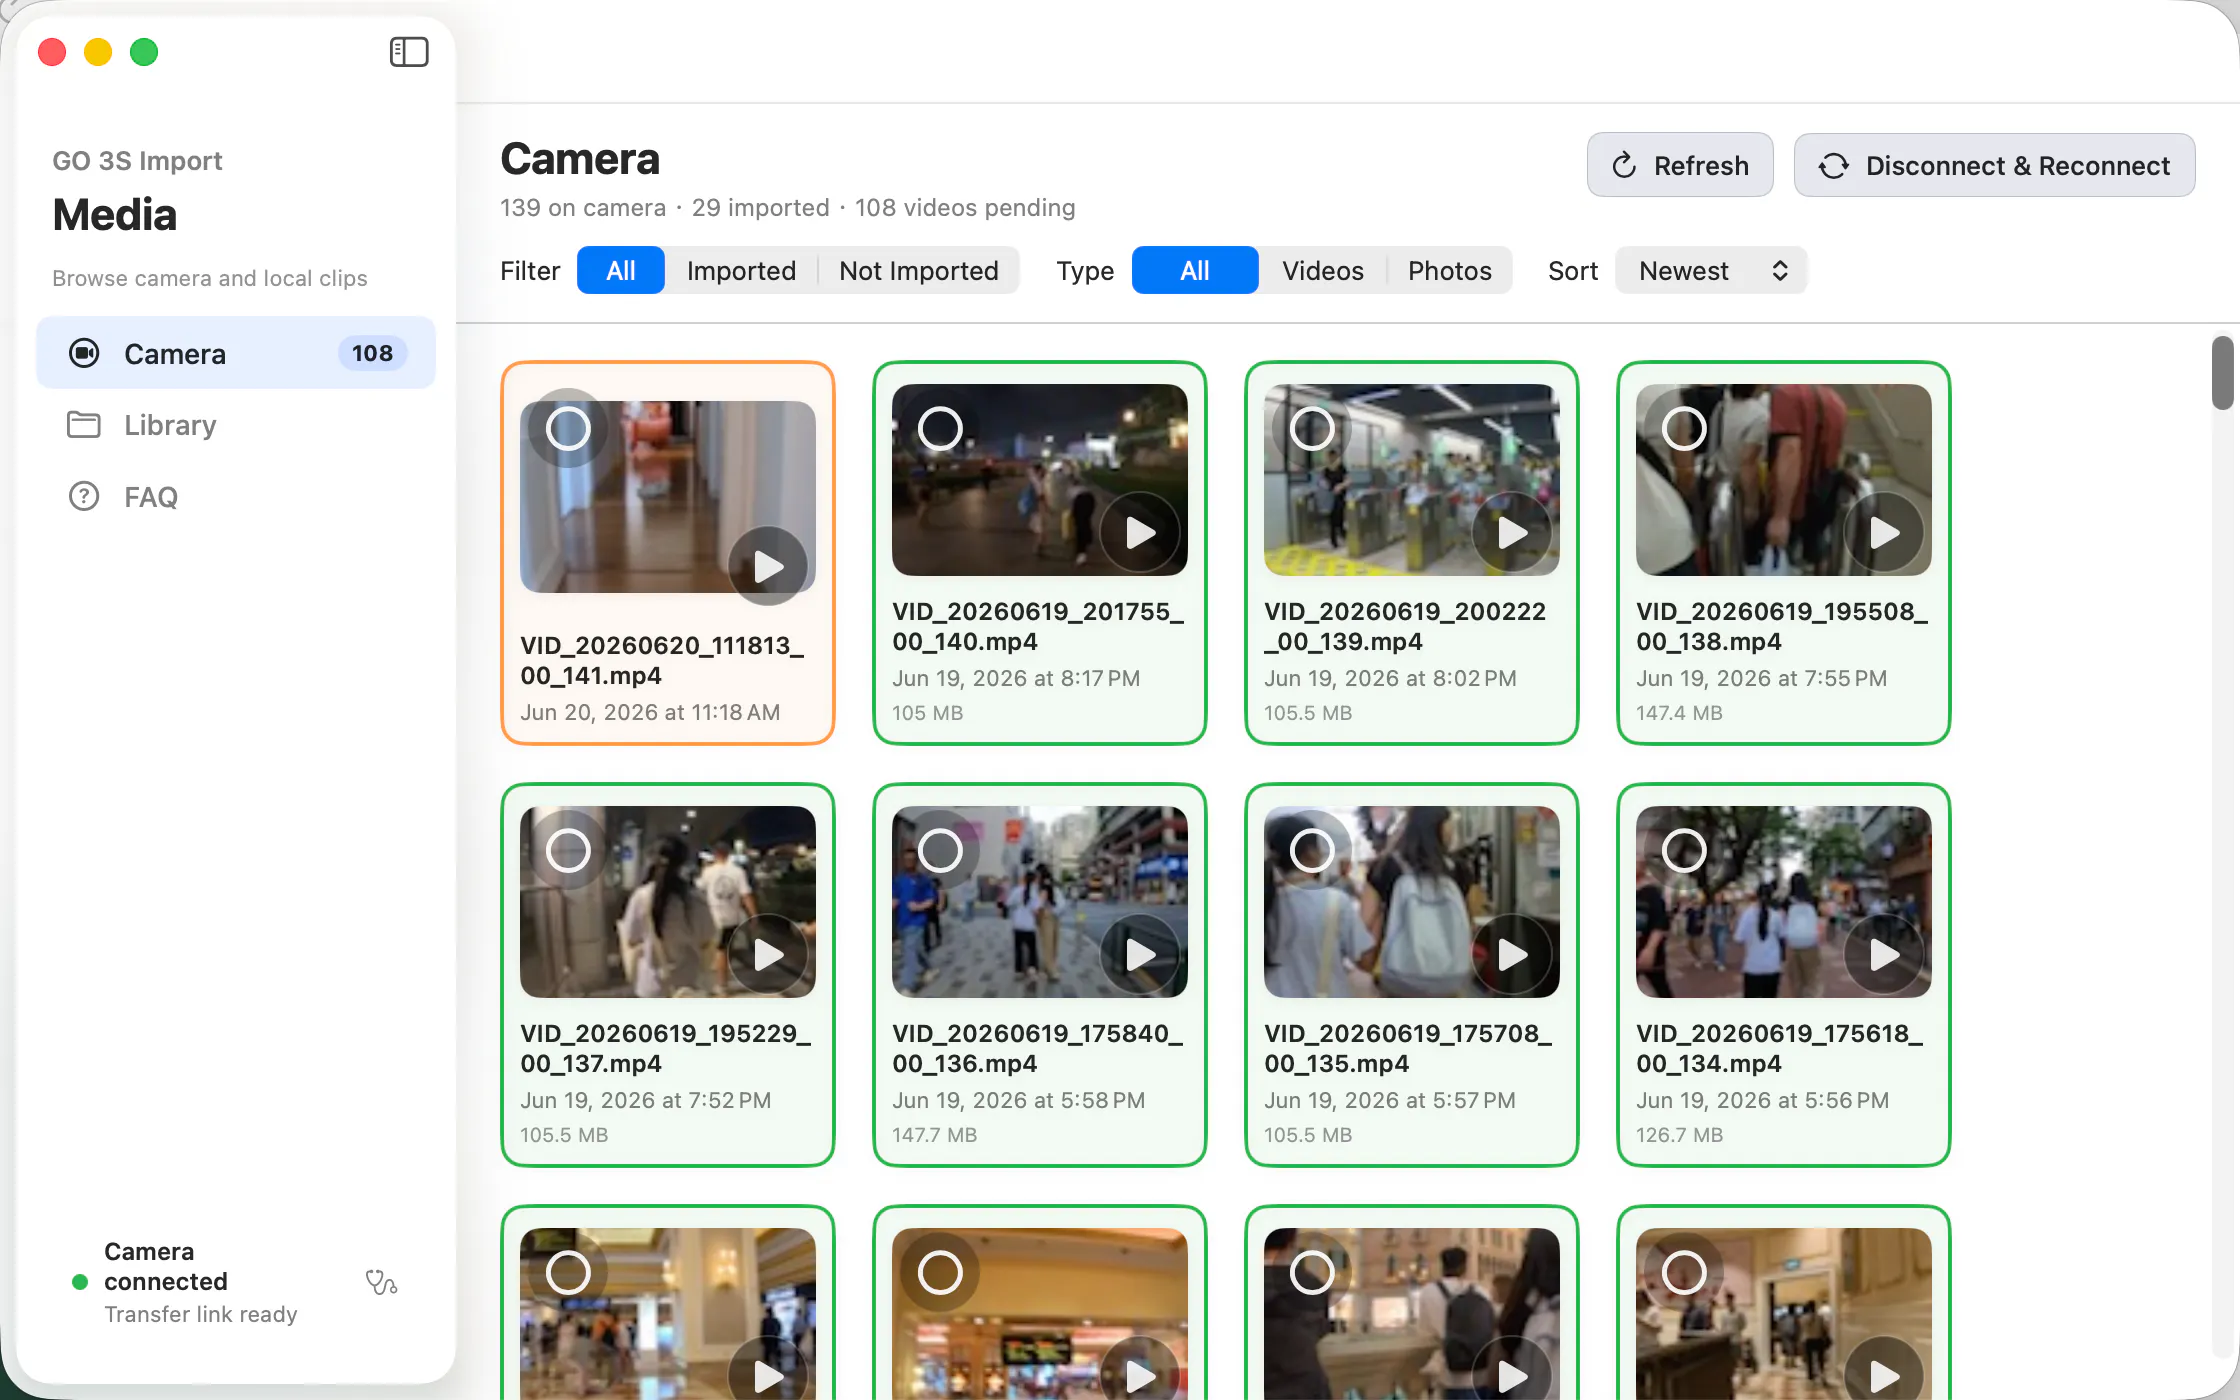This screenshot has width=2240, height=1400.
Task: Click Camera connected status text
Action: point(166,1266)
